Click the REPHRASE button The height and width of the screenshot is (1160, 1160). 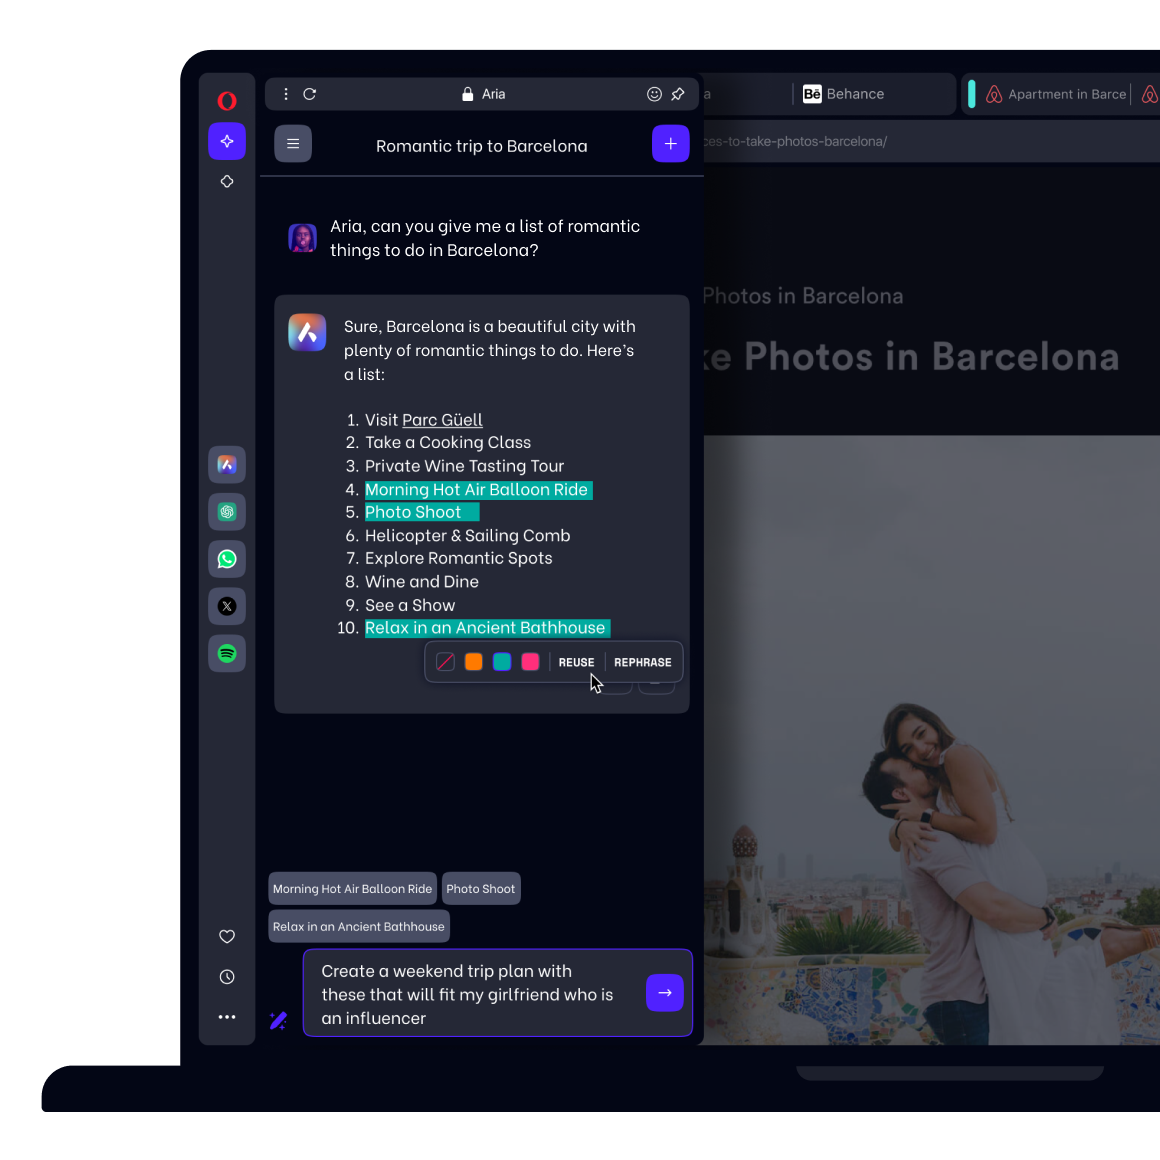pyautogui.click(x=642, y=662)
